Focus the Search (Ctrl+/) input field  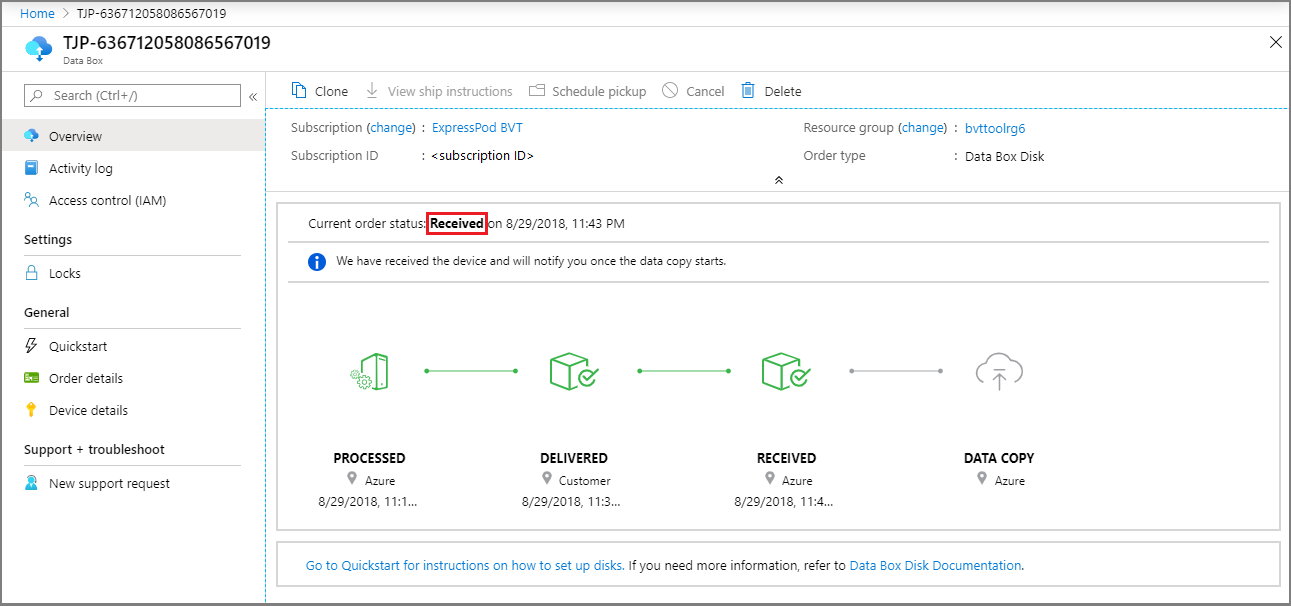click(x=133, y=95)
